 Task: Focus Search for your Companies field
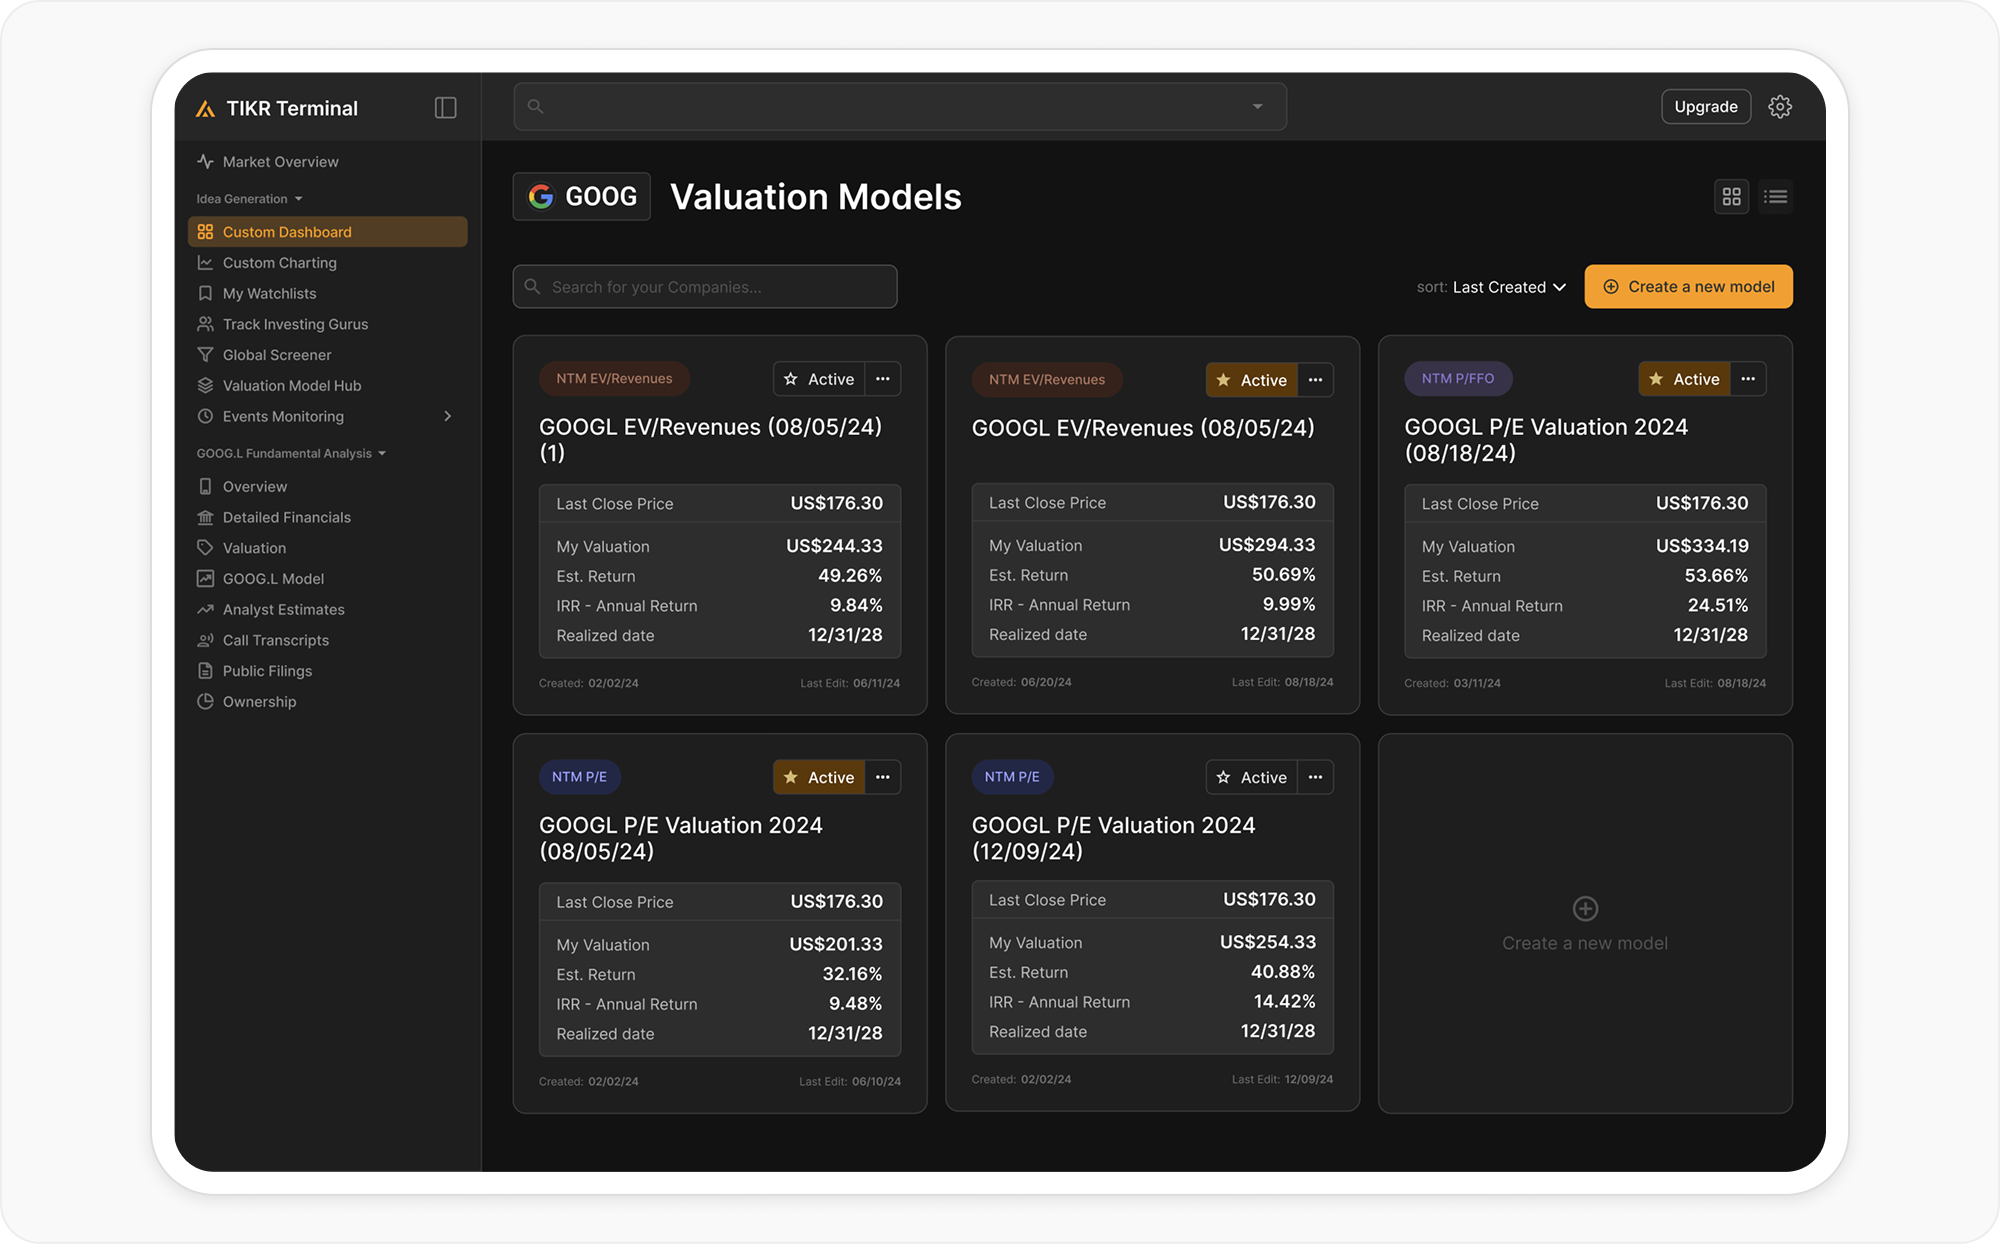[x=705, y=287]
